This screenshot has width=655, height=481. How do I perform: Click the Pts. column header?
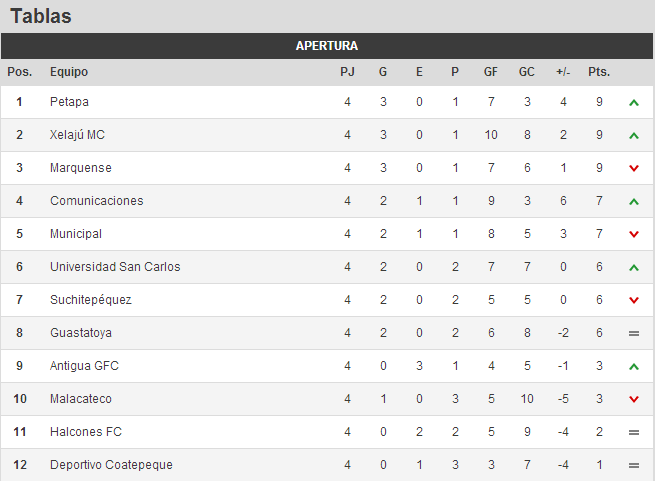pos(599,72)
